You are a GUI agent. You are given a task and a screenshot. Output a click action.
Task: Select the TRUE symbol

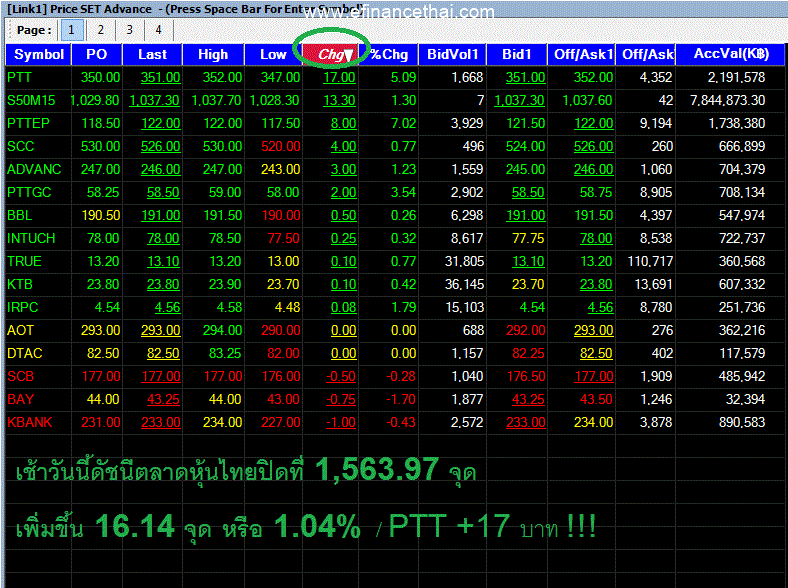(24, 262)
